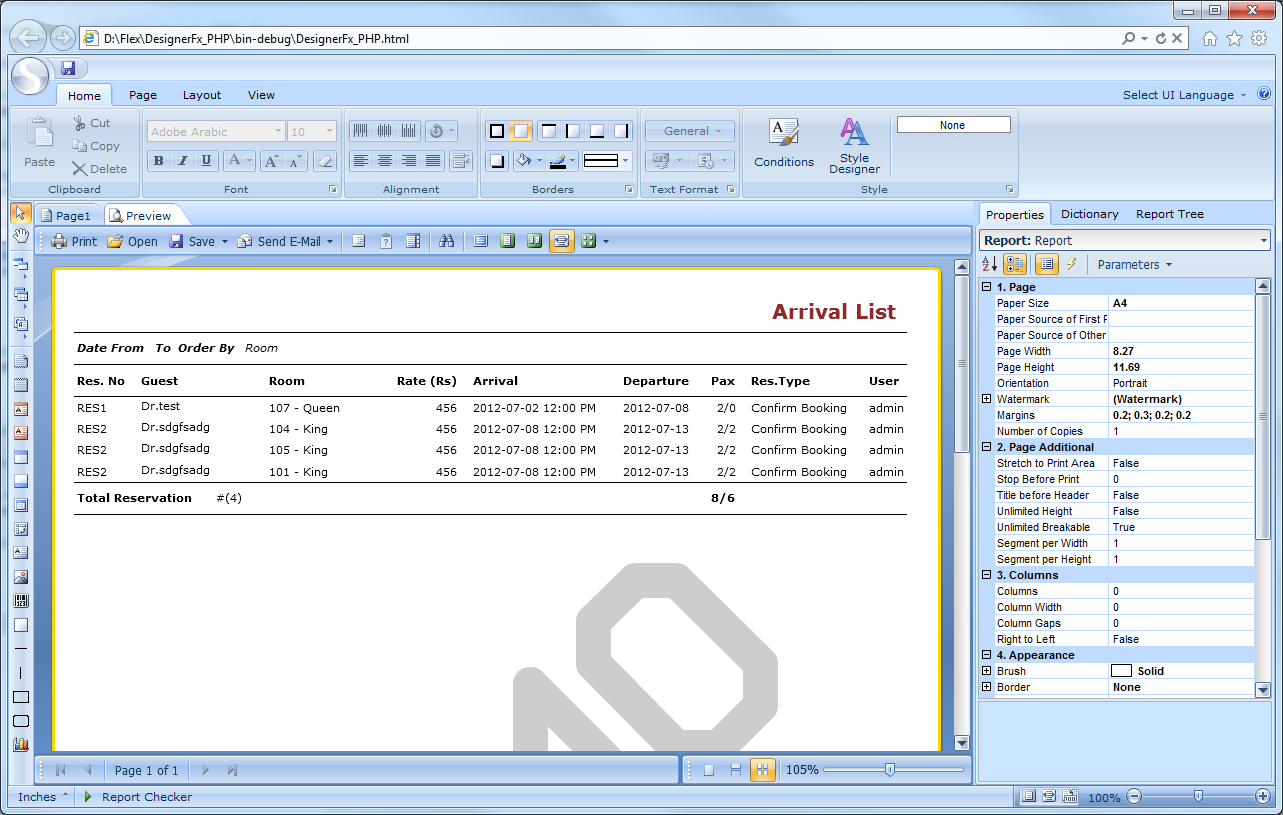Adjust the preview zoom slider at 105%
The width and height of the screenshot is (1283, 815).
point(890,770)
